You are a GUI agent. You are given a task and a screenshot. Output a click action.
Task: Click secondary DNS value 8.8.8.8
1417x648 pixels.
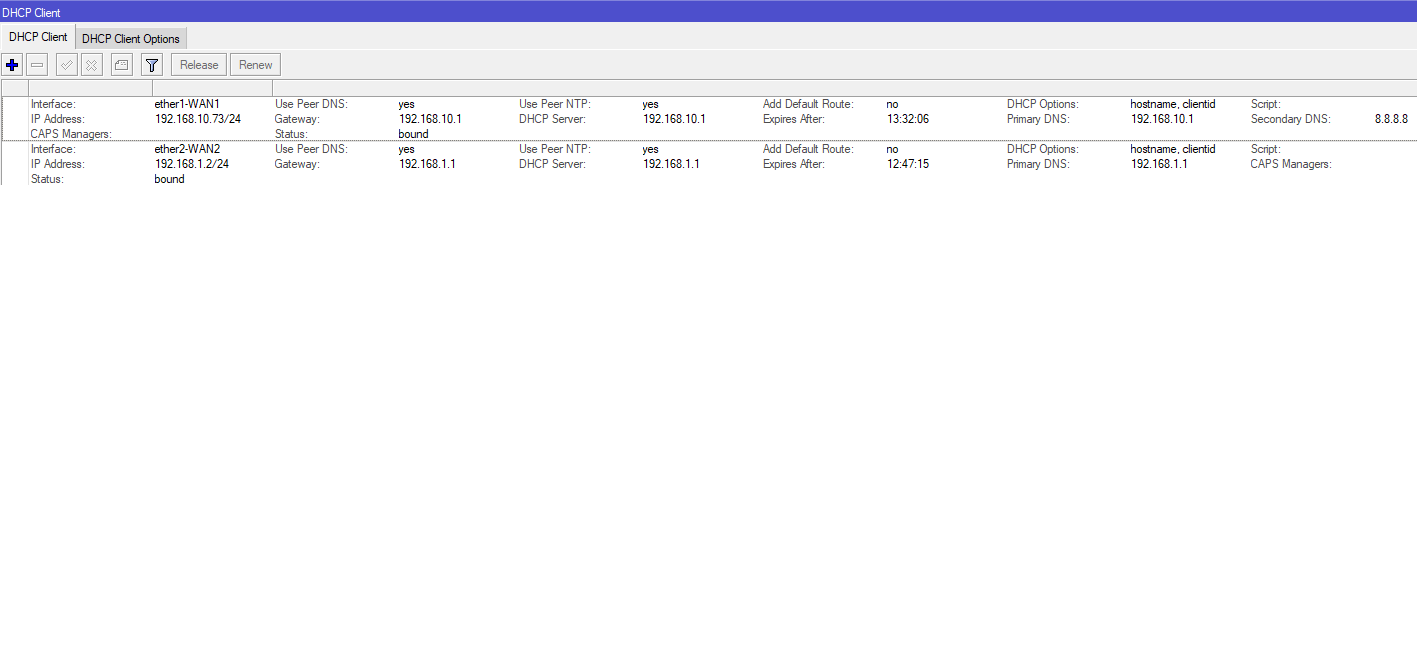coord(1391,119)
